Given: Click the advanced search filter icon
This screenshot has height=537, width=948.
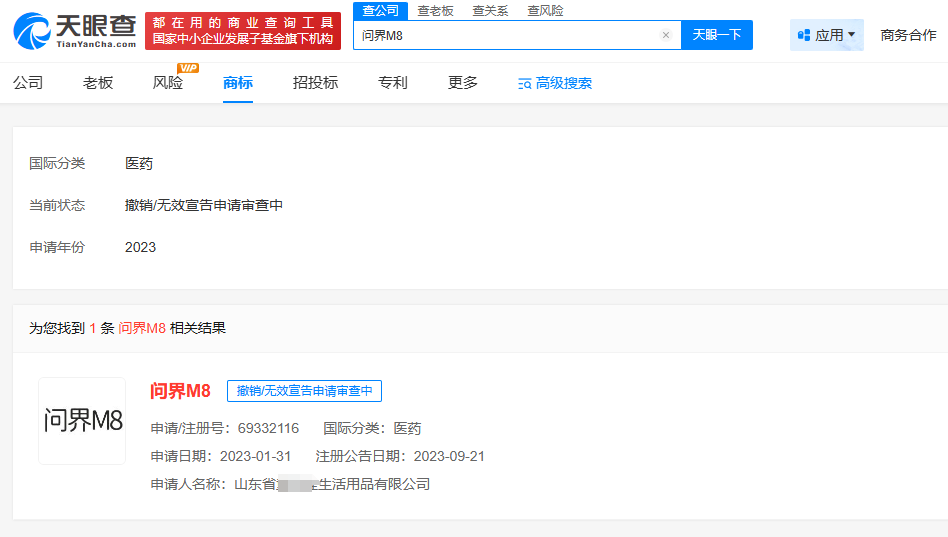Looking at the screenshot, I should [x=525, y=83].
